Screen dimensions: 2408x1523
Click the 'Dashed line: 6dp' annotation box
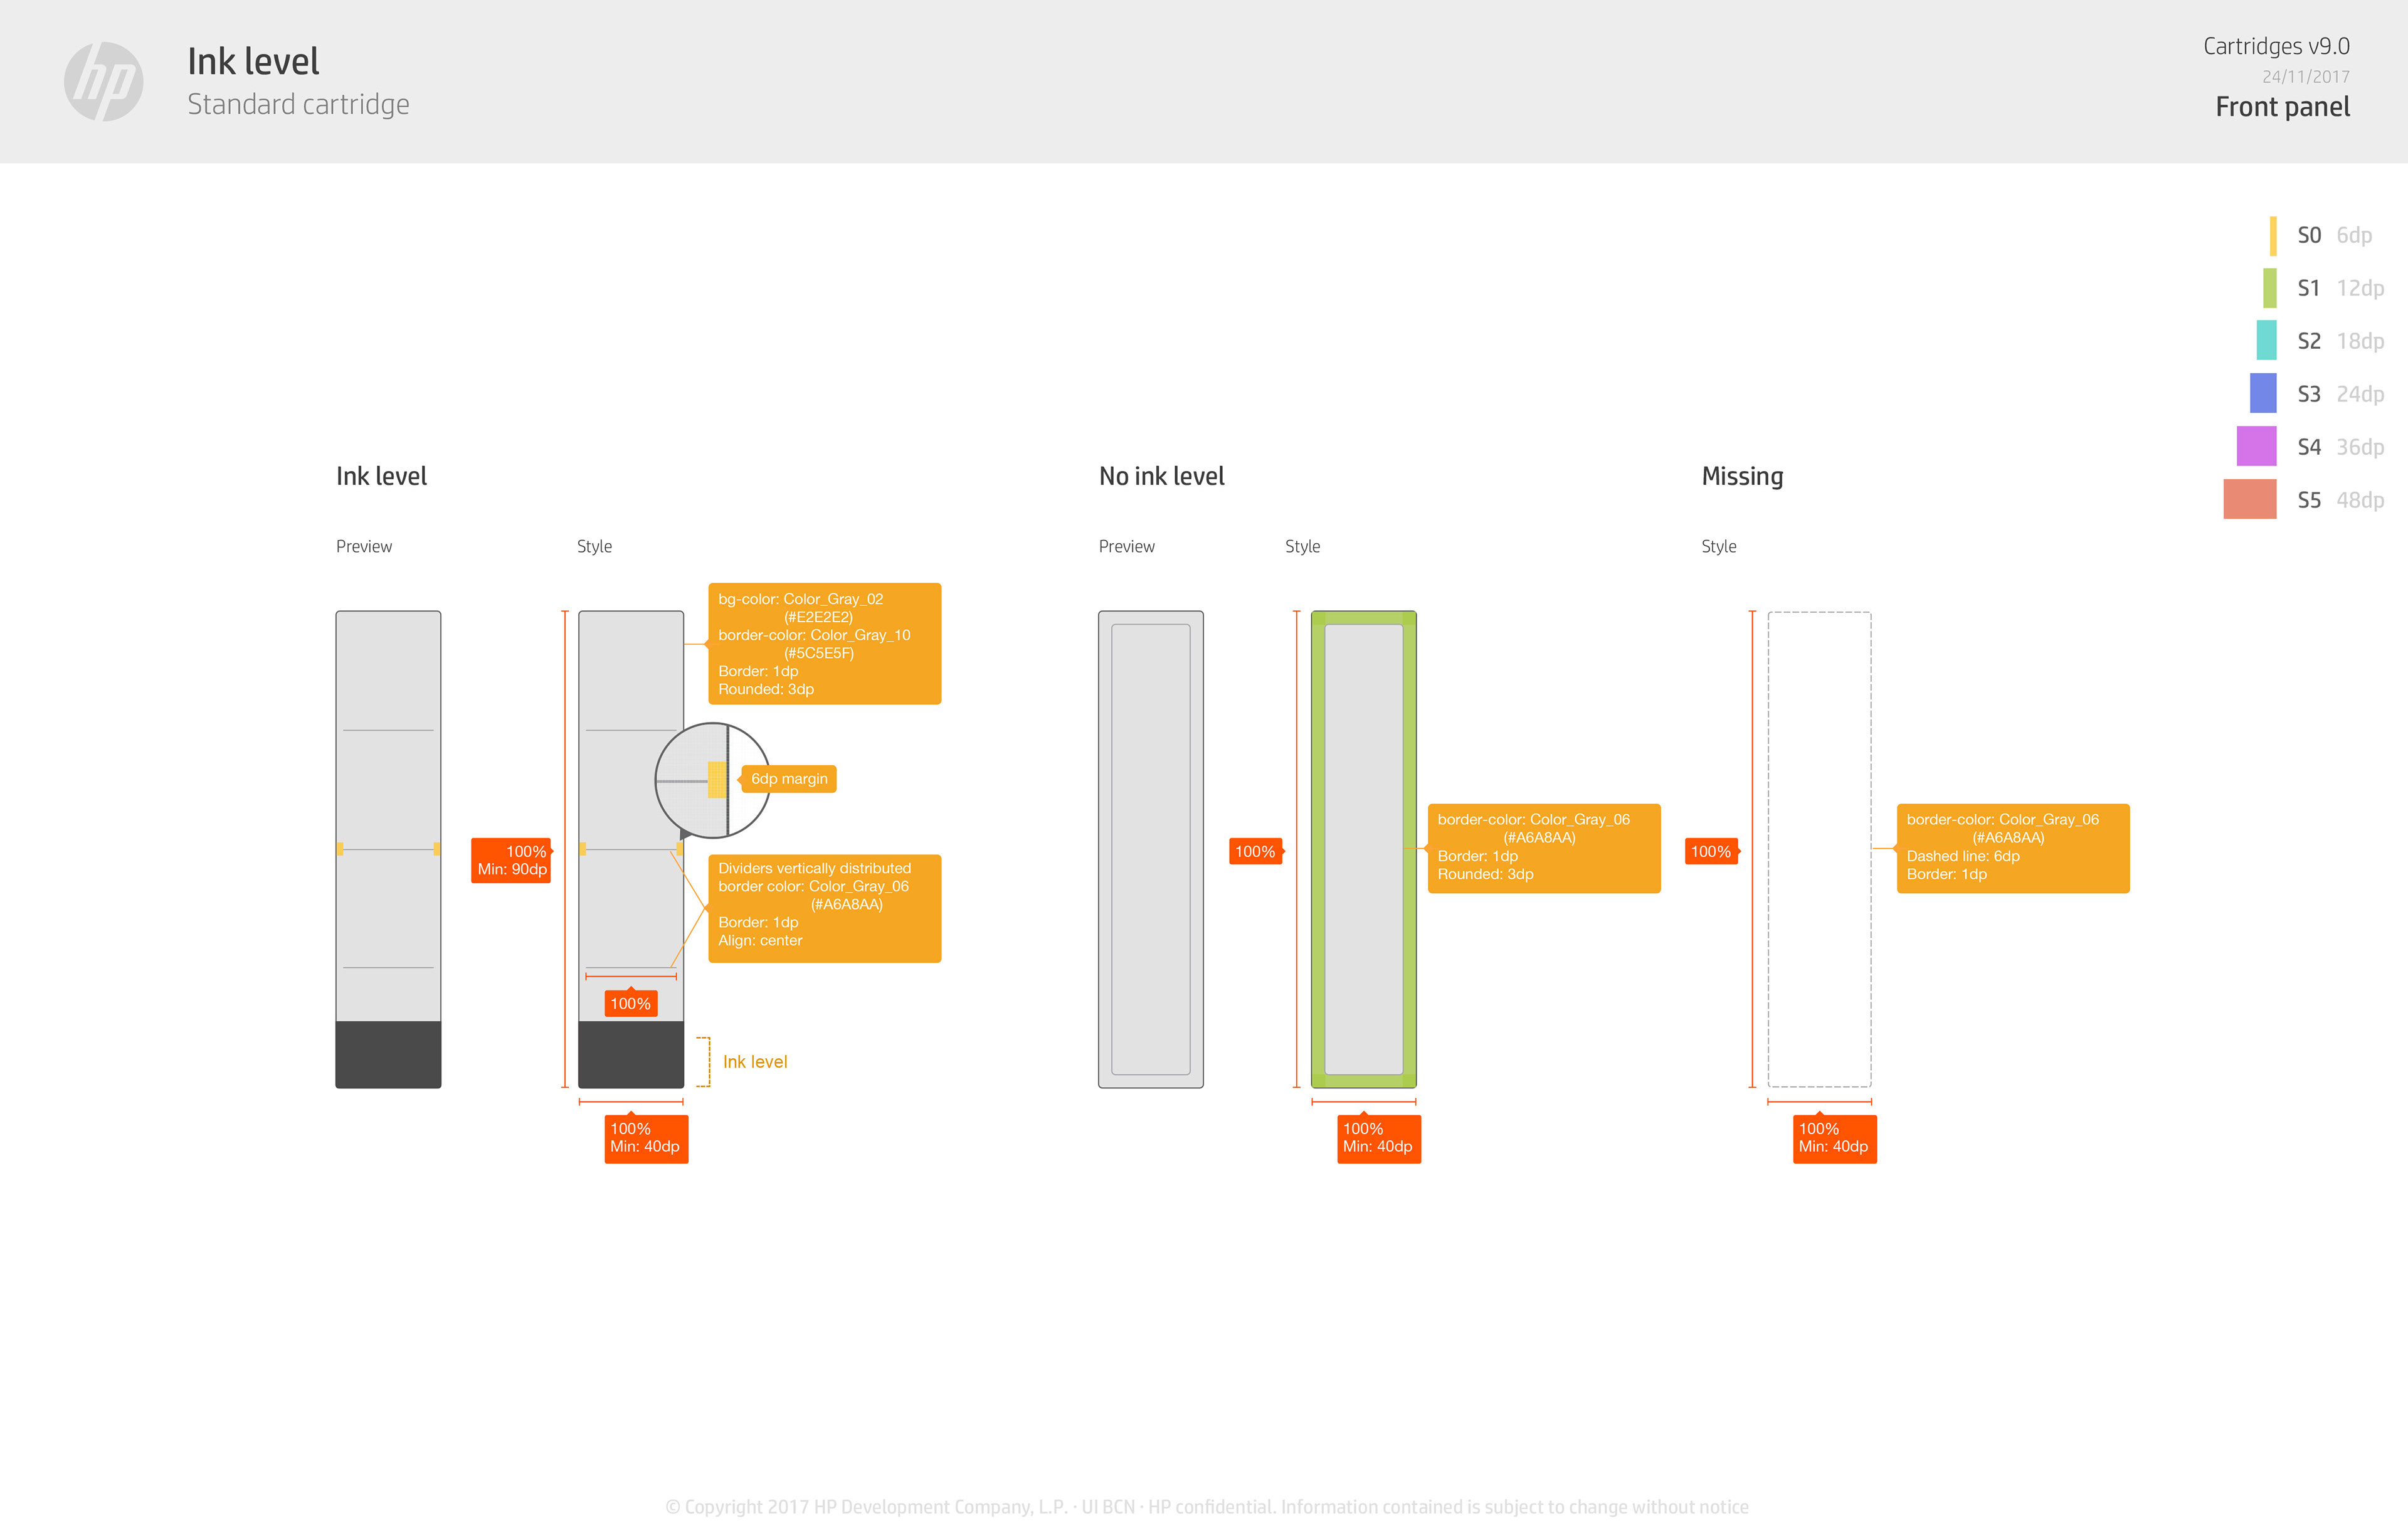point(2012,848)
